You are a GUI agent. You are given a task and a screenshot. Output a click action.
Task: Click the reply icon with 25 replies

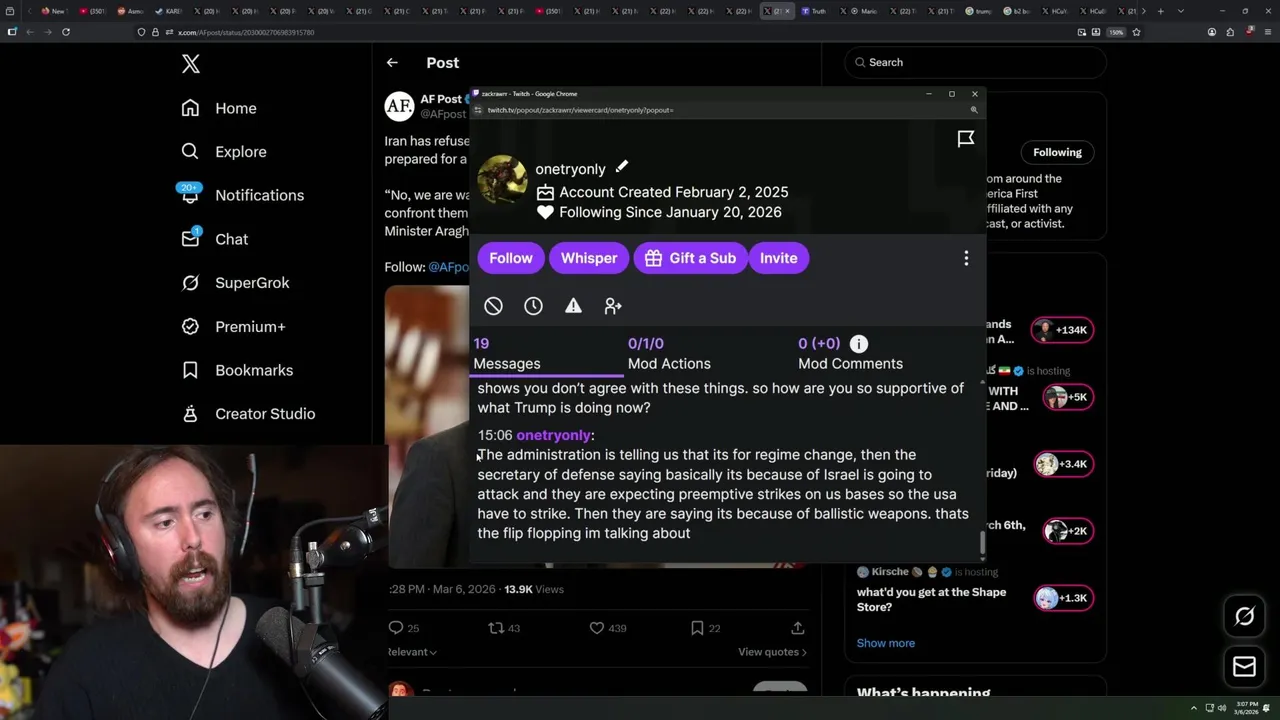(396, 628)
